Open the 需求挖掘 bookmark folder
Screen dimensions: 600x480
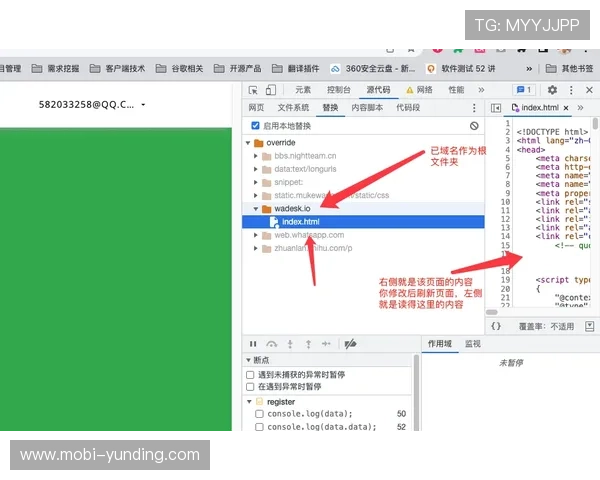[55, 69]
